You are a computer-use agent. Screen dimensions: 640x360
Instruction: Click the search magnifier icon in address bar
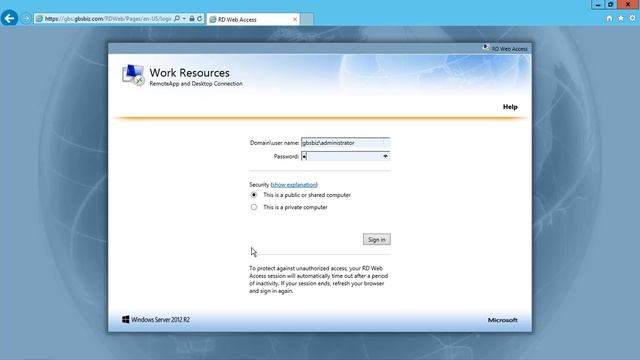(x=177, y=19)
